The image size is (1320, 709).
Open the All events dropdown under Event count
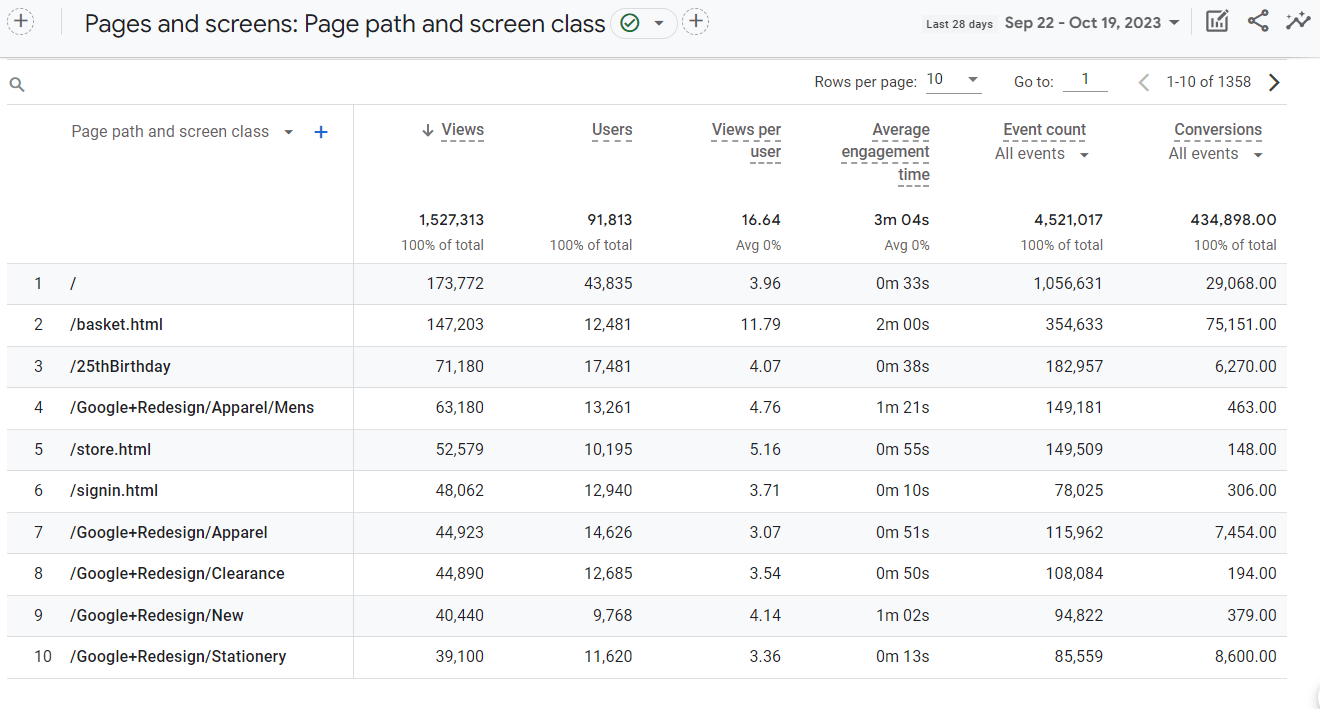pos(1042,153)
